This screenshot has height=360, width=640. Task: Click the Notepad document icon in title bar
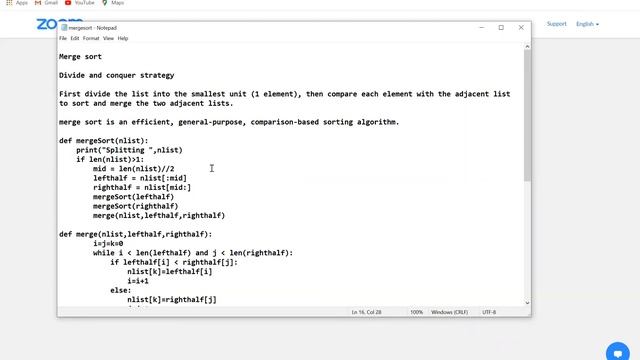click(x=64, y=28)
